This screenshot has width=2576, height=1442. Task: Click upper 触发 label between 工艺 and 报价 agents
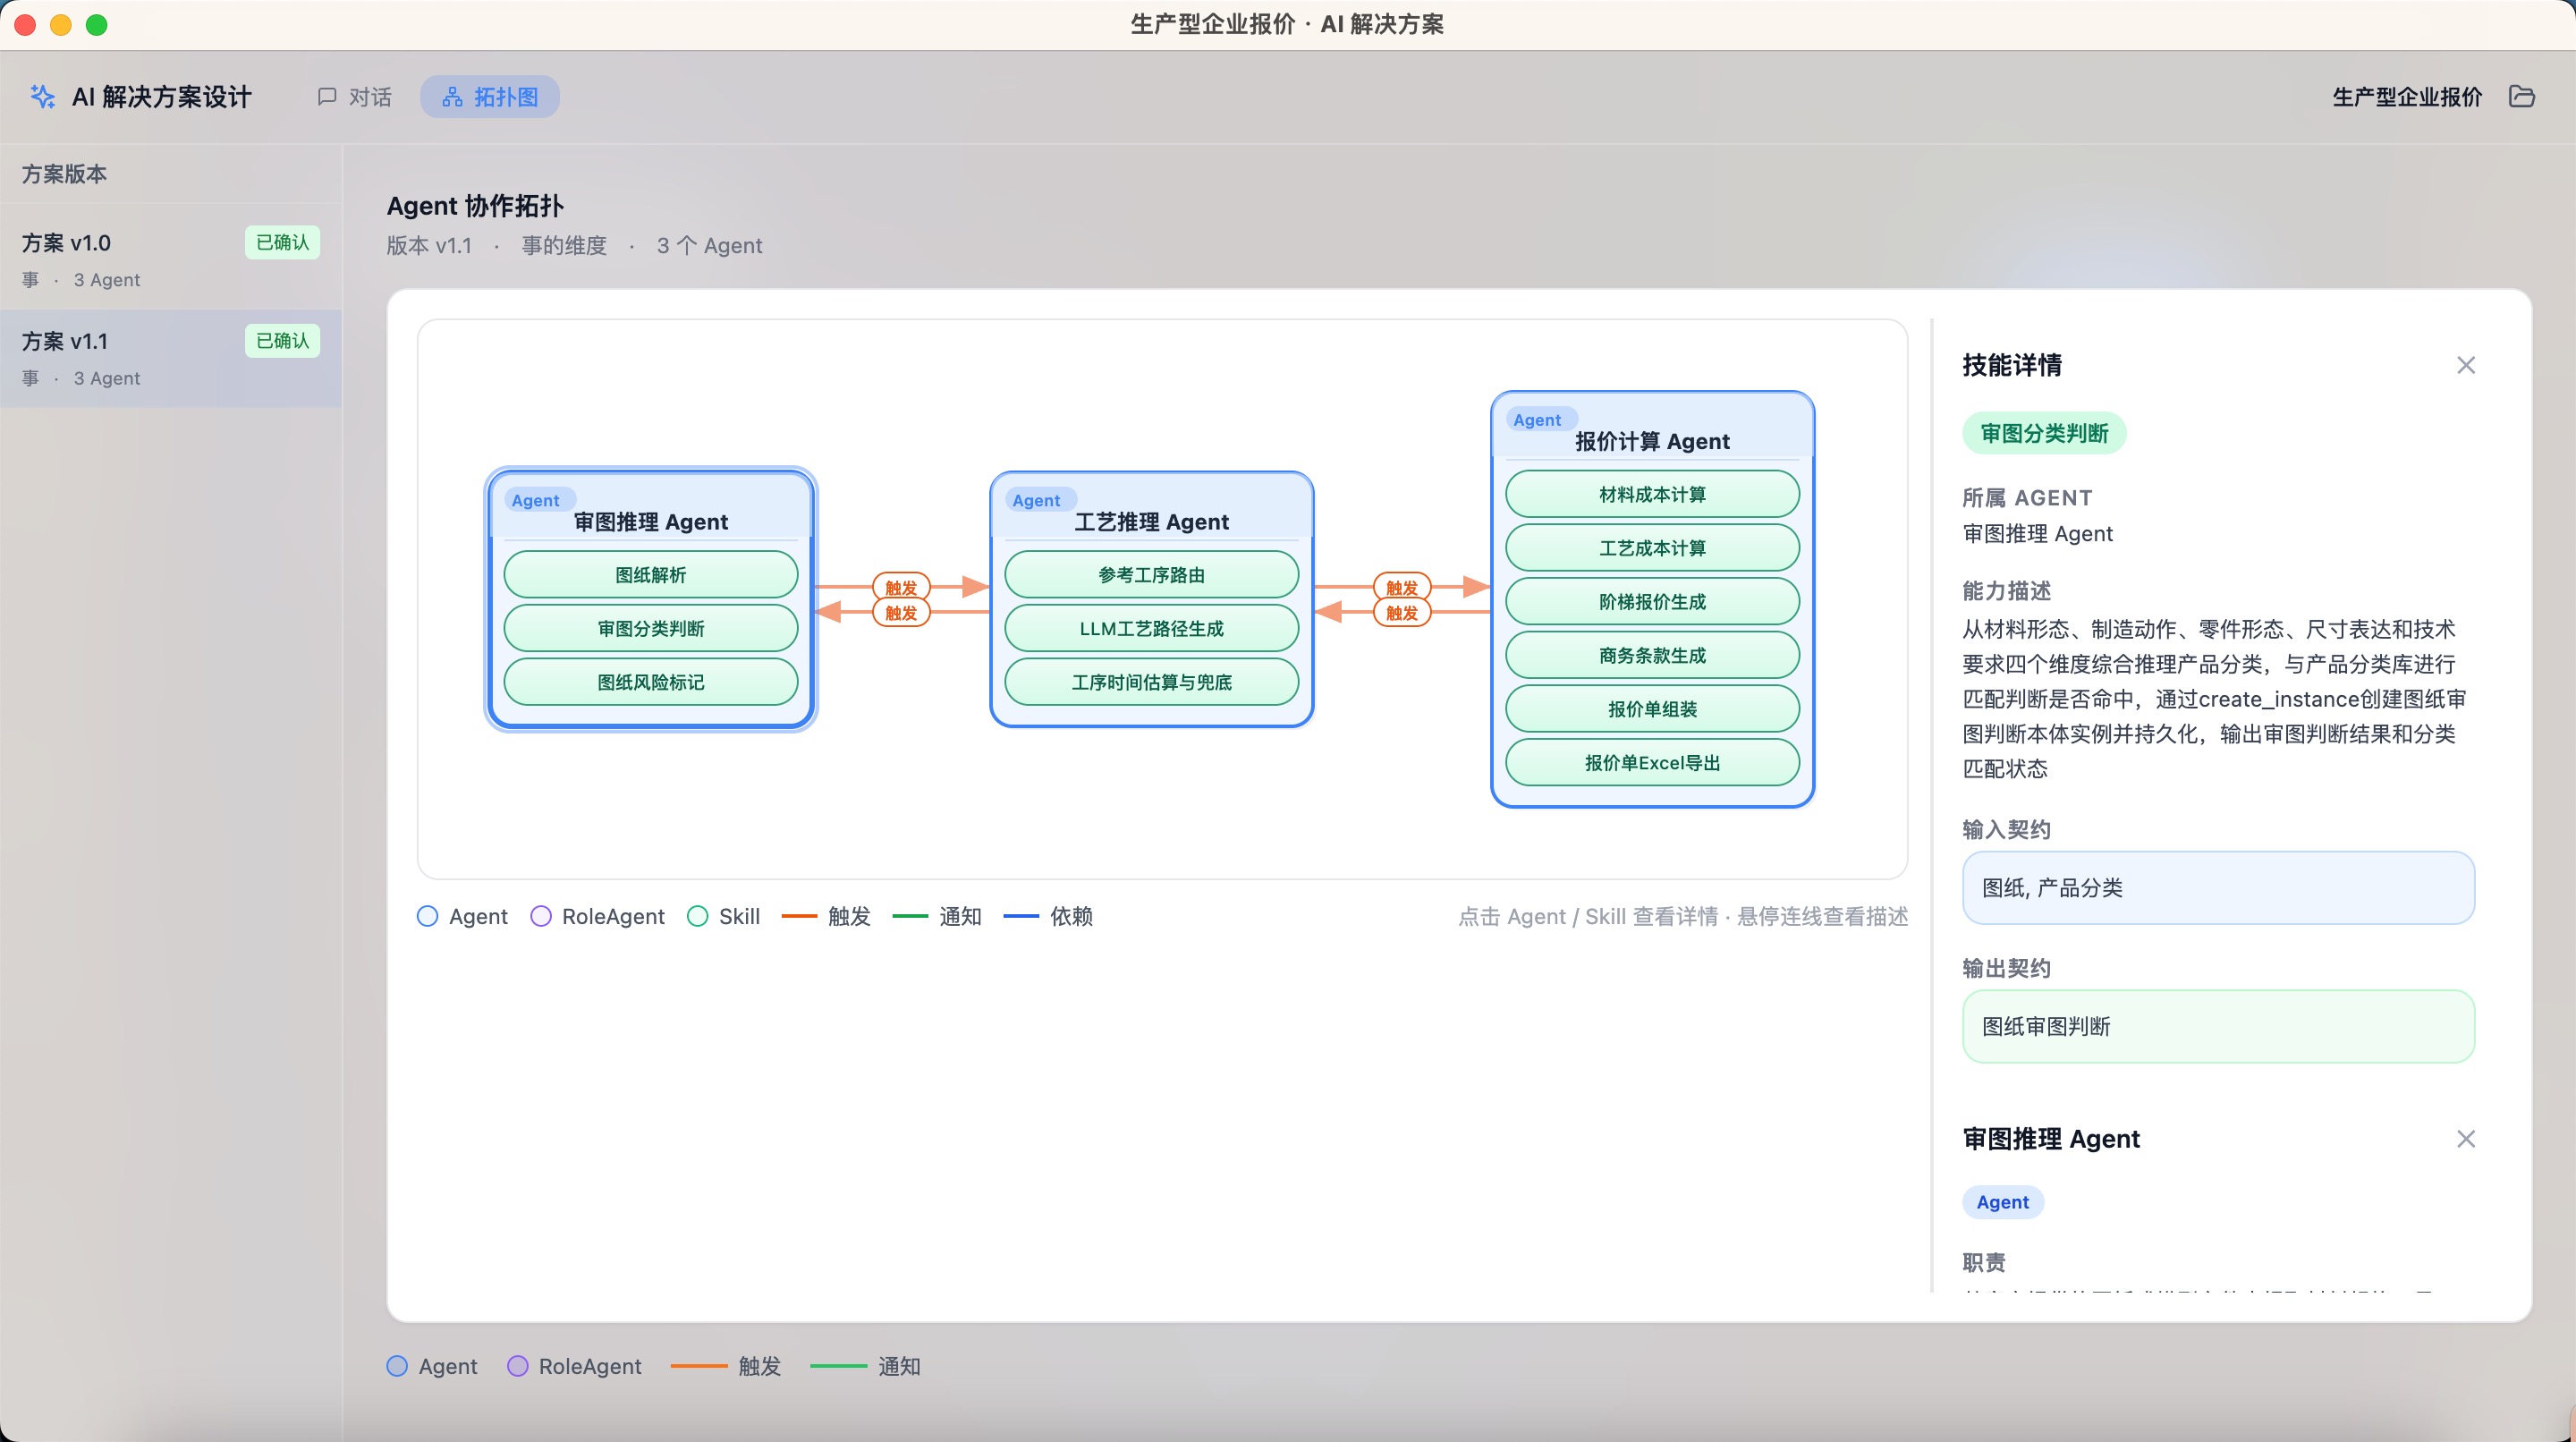1402,587
